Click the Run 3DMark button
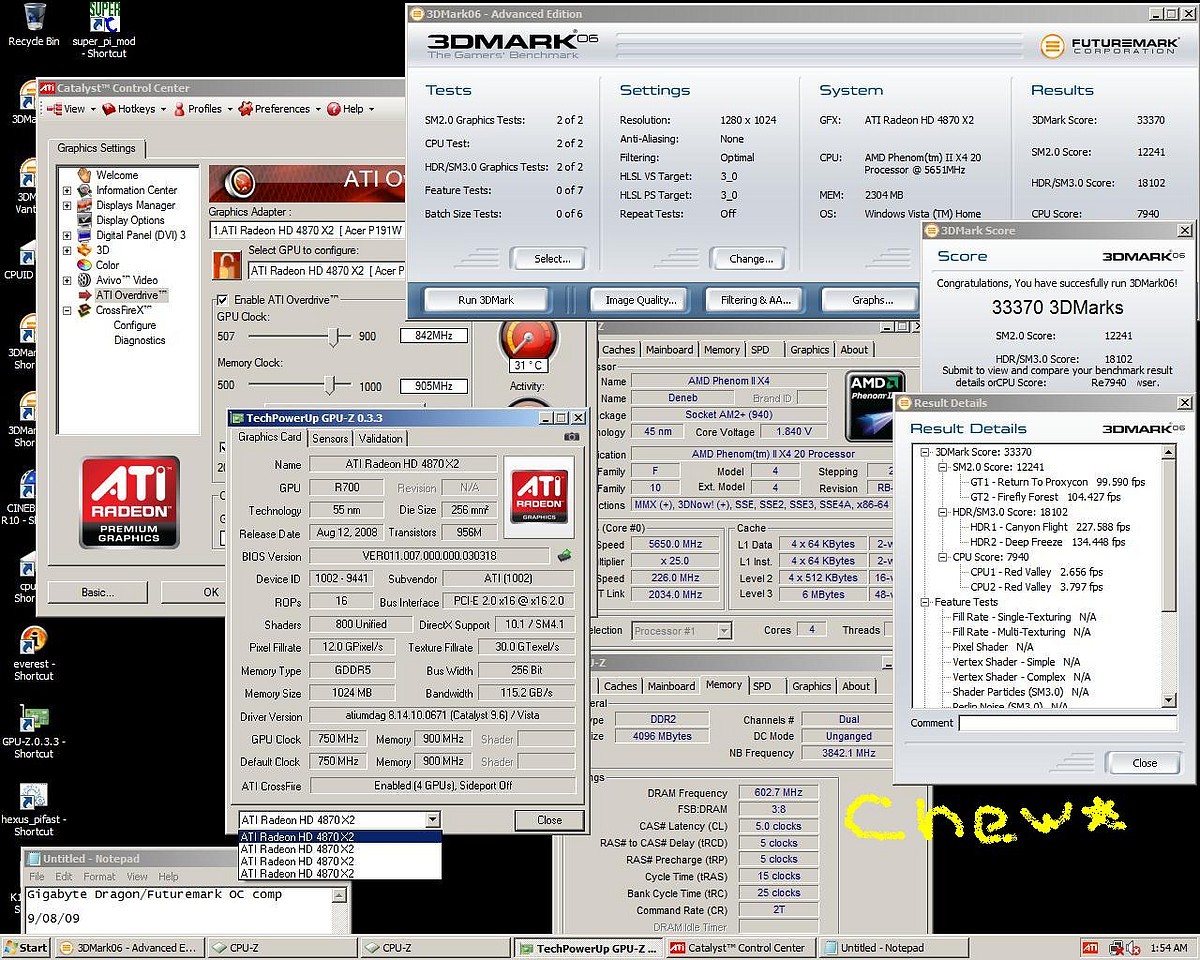Screen dimensions: 1200x960 (x=486, y=300)
